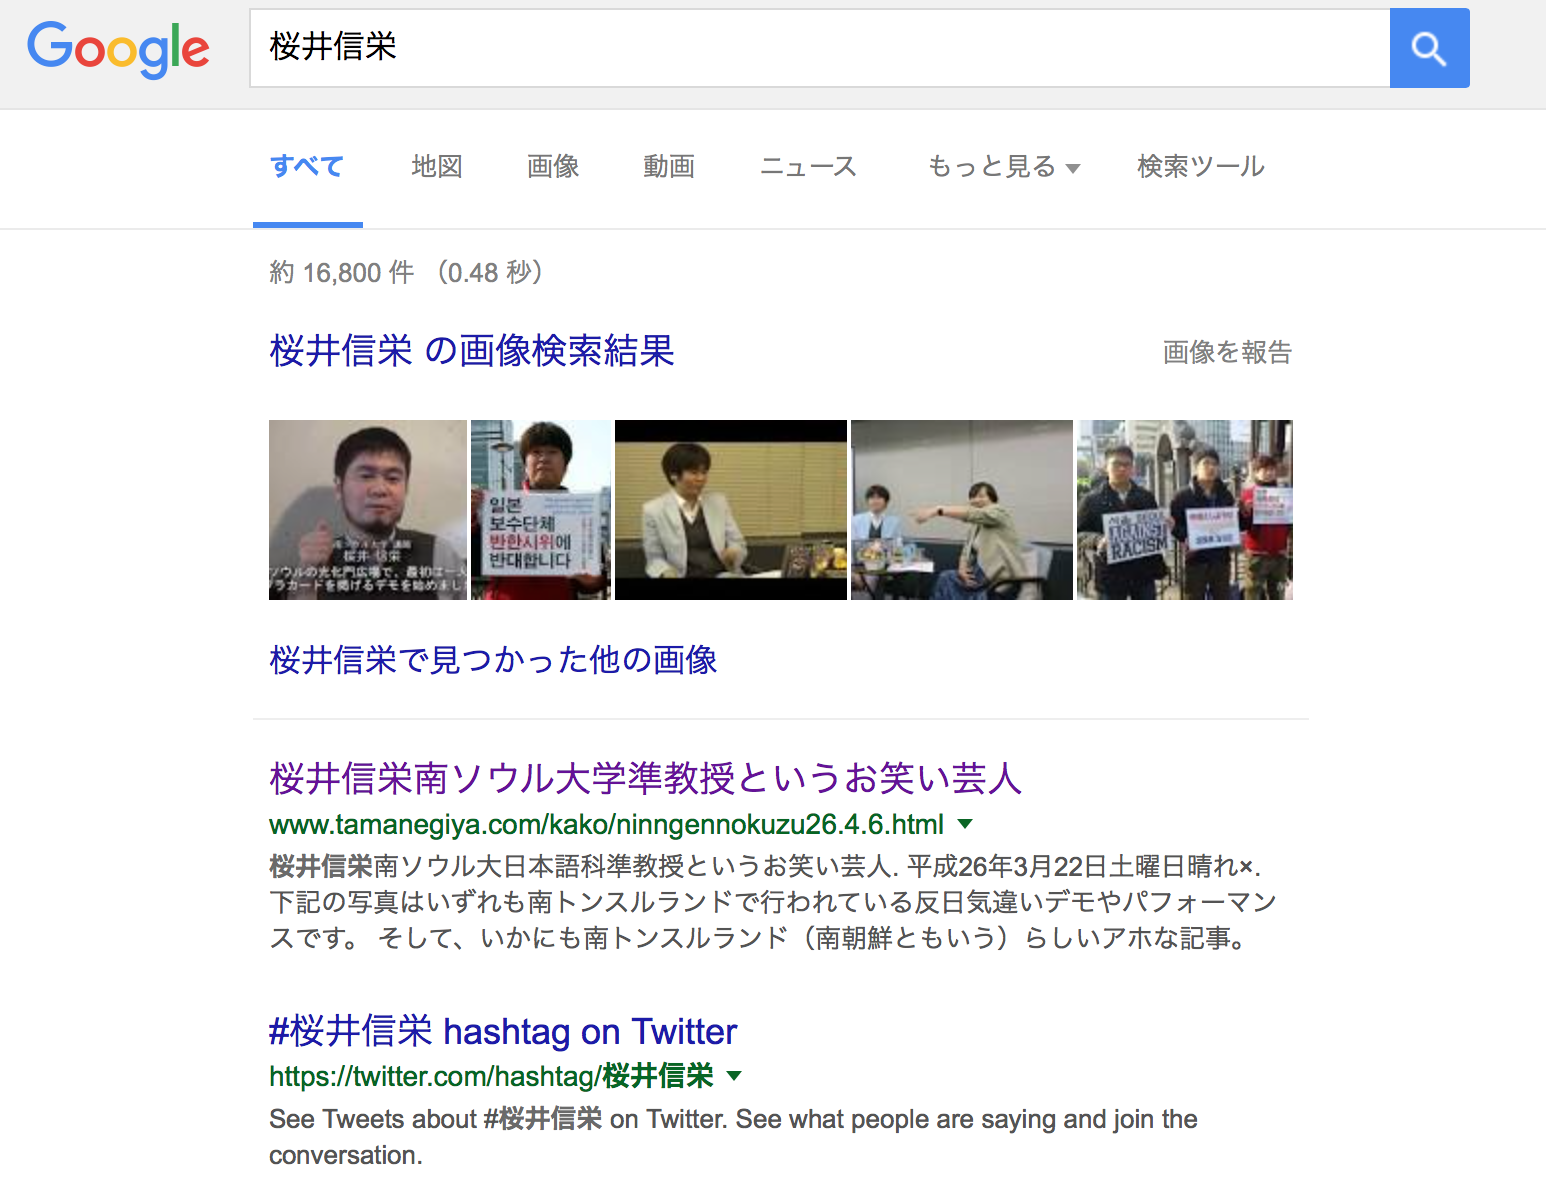
Task: Click 画像を報告 link
Action: [x=1227, y=352]
